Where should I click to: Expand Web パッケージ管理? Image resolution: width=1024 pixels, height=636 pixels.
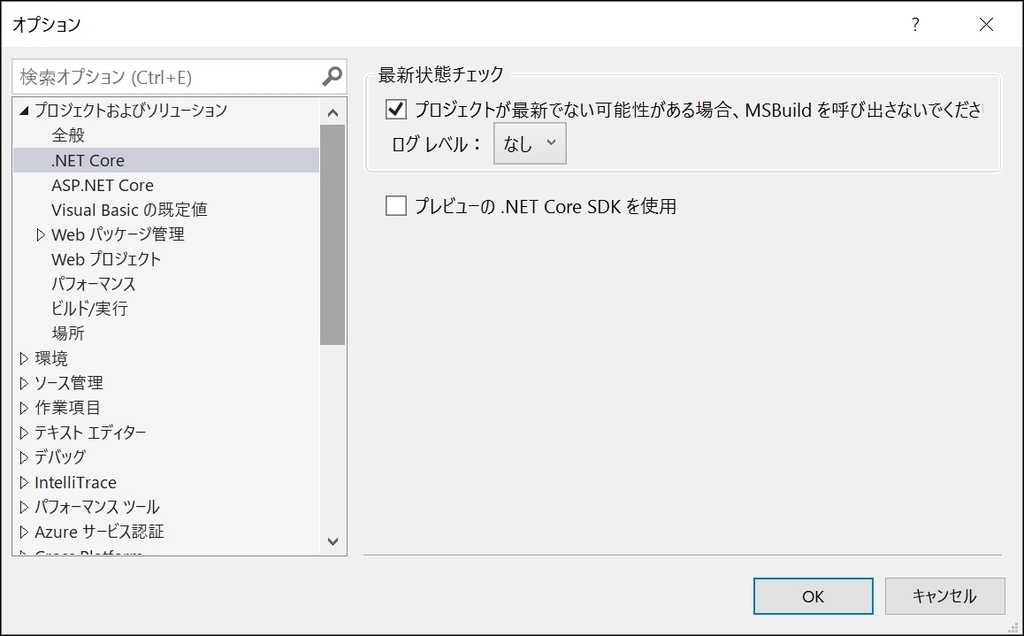pos(42,234)
